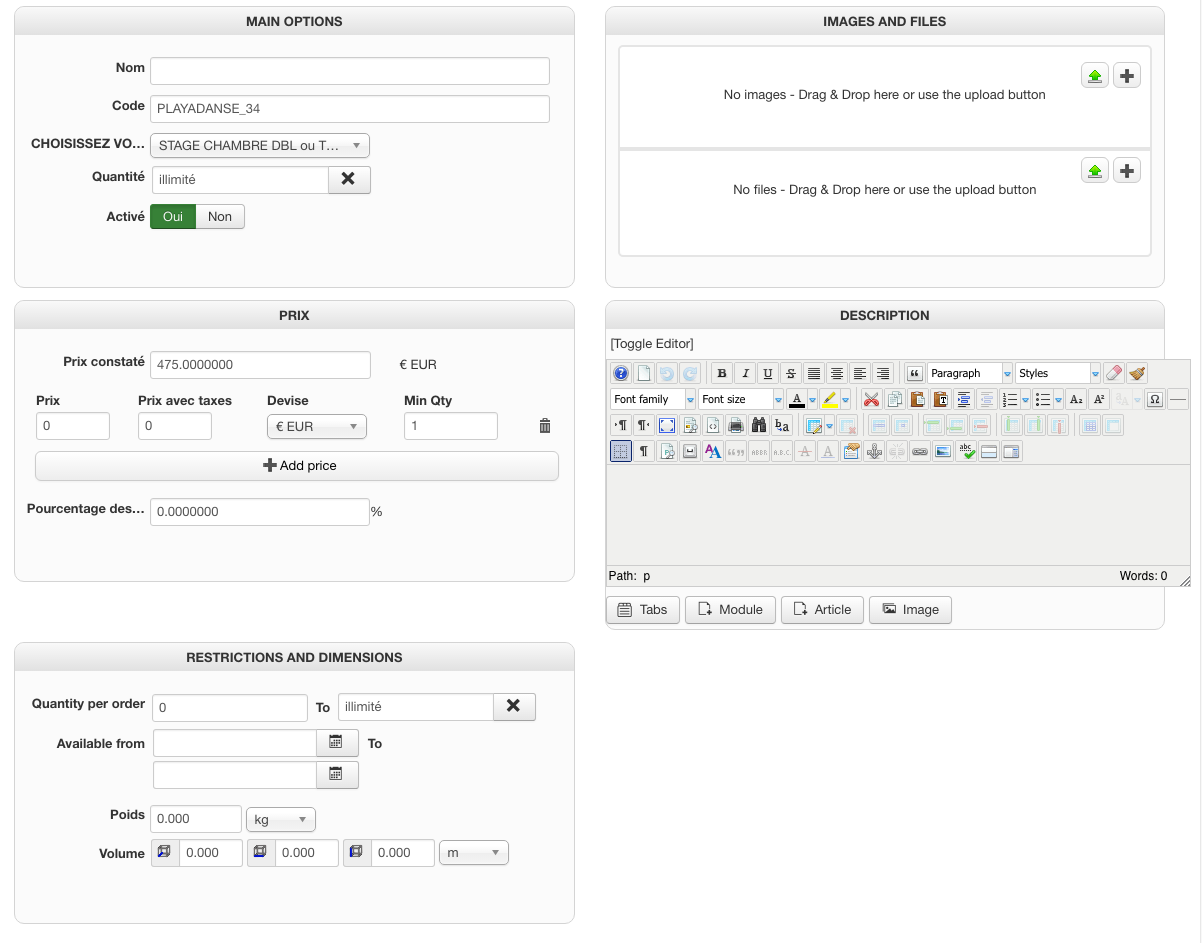Click the Min Qty input field

tap(451, 426)
